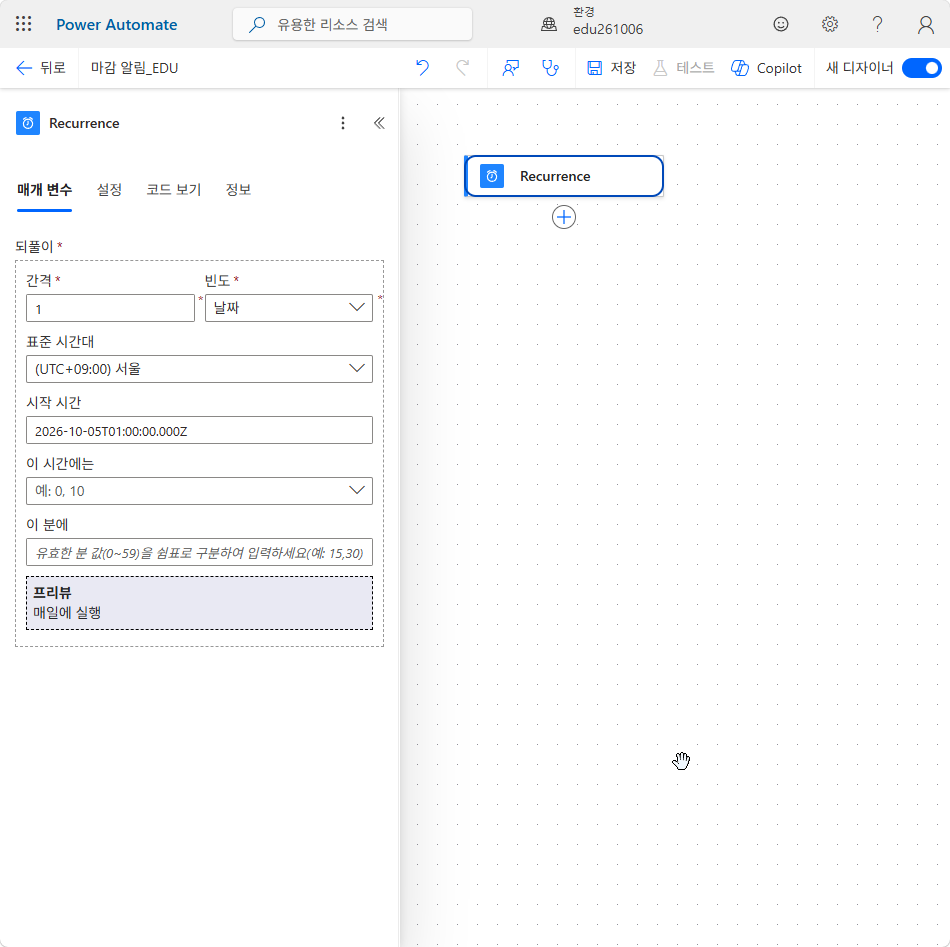Open the 빈도 frequency dropdown
This screenshot has height=947, width=950.
point(289,308)
